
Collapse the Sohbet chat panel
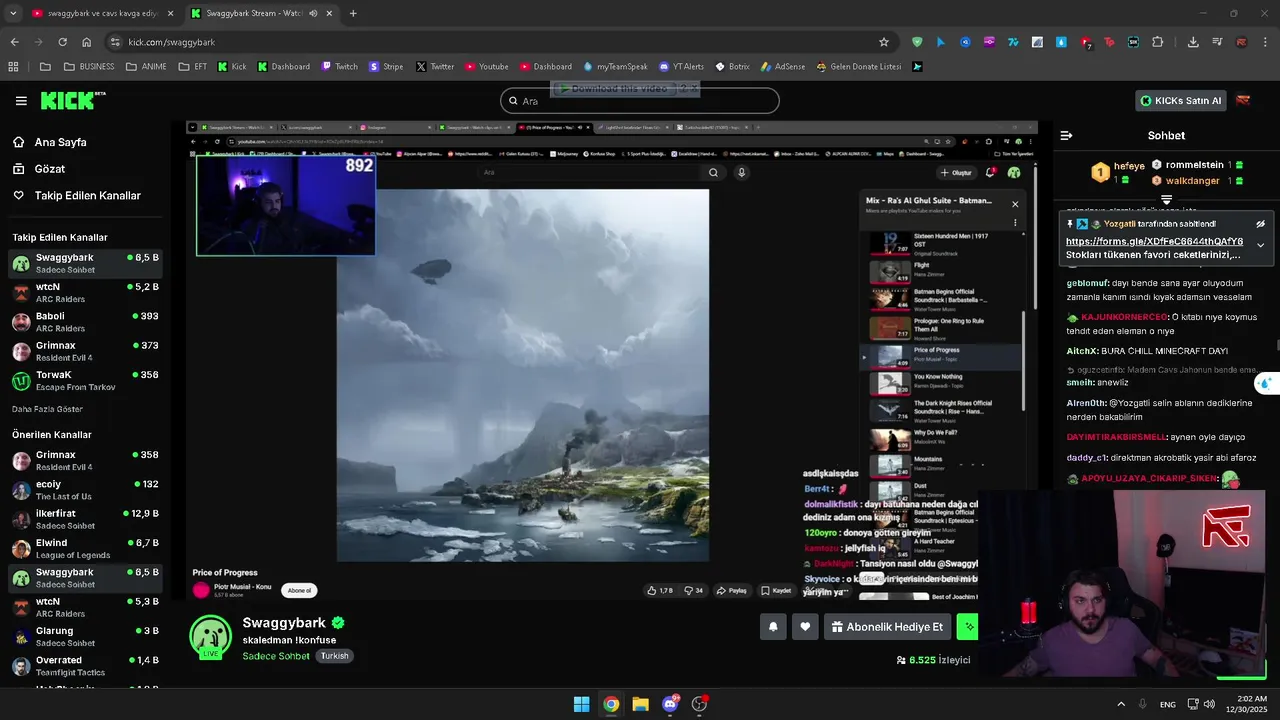pyautogui.click(x=1066, y=135)
